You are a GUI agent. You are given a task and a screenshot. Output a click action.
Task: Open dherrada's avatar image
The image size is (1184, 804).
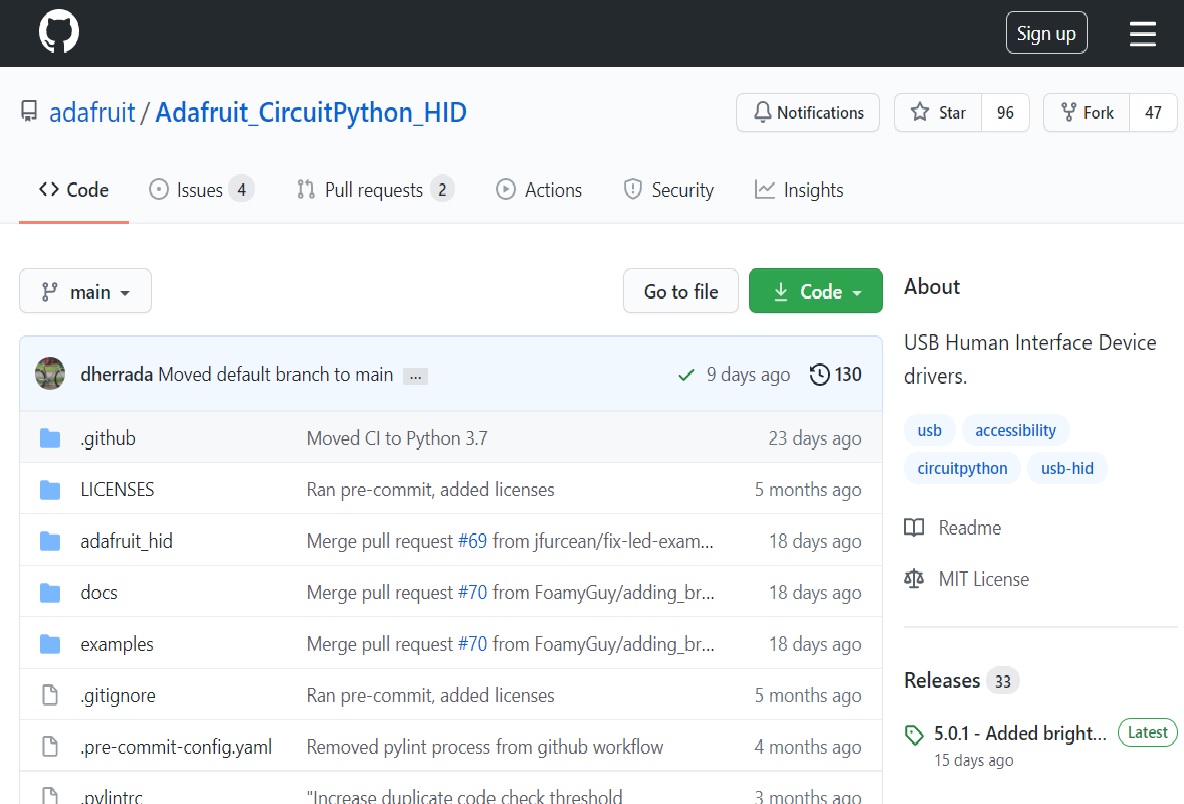[x=50, y=374]
